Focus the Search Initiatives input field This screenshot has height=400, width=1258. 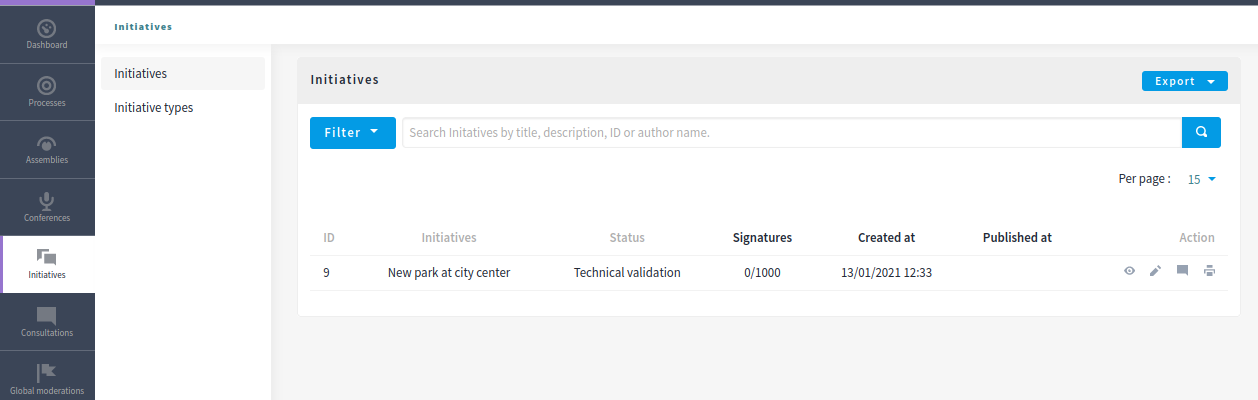[792, 132]
